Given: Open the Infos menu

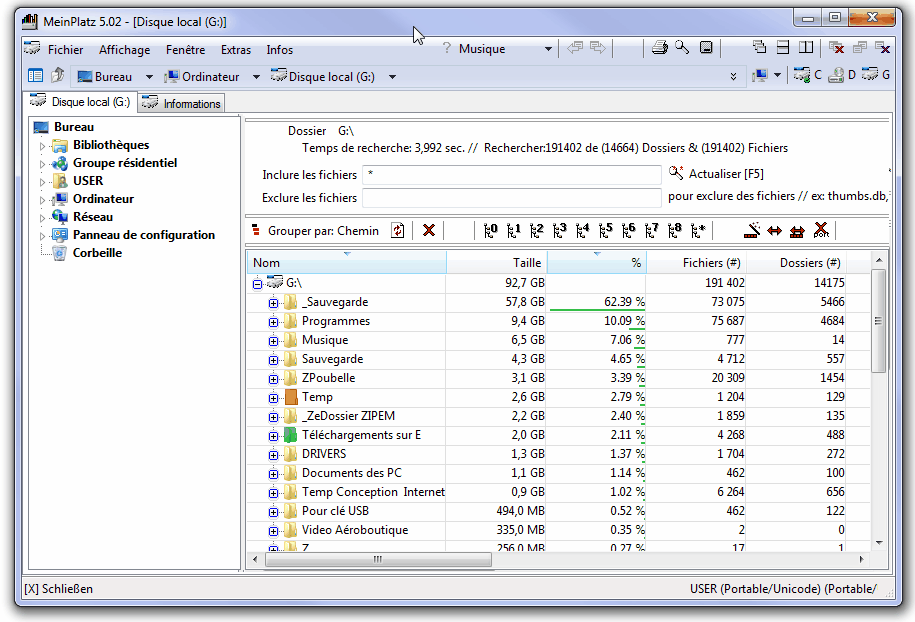Looking at the screenshot, I should 280,50.
